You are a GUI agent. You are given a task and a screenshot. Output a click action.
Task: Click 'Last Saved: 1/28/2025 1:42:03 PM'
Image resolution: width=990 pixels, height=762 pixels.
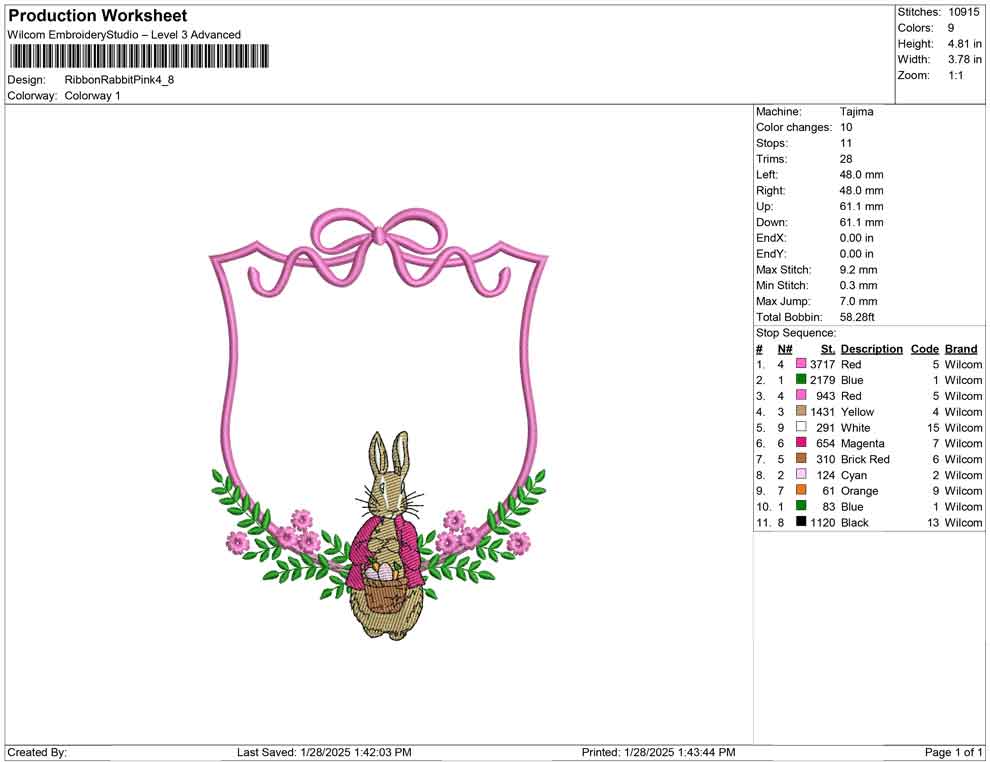pyautogui.click(x=325, y=752)
